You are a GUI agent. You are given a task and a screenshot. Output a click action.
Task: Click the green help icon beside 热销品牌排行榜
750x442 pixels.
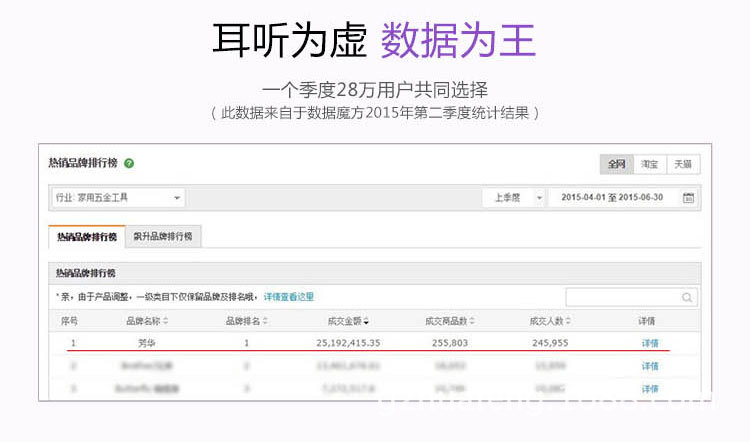pyautogui.click(x=129, y=163)
